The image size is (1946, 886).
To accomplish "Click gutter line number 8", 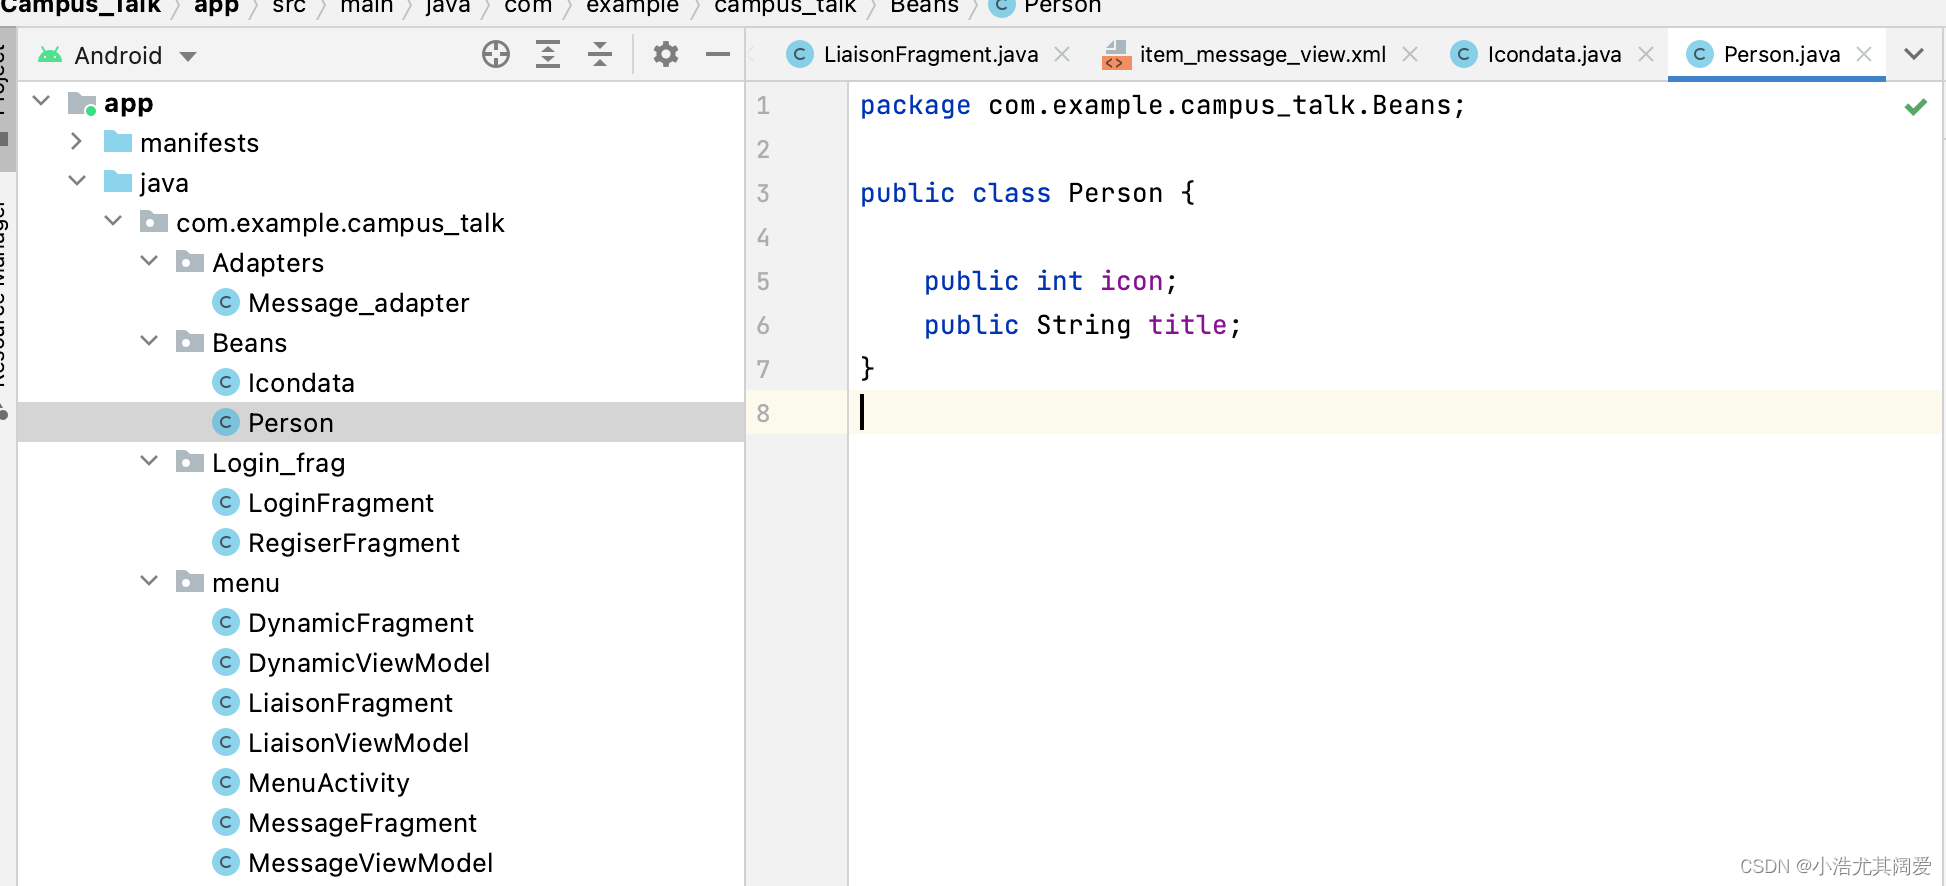I will click(x=763, y=413).
